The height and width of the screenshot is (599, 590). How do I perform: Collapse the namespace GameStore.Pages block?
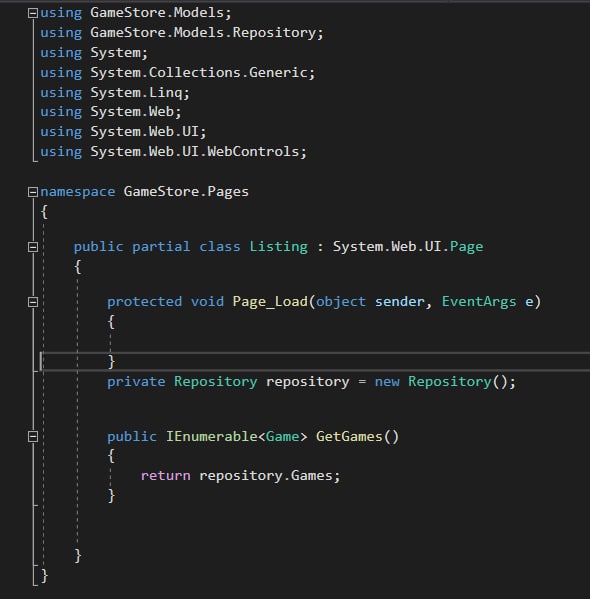[x=33, y=192]
